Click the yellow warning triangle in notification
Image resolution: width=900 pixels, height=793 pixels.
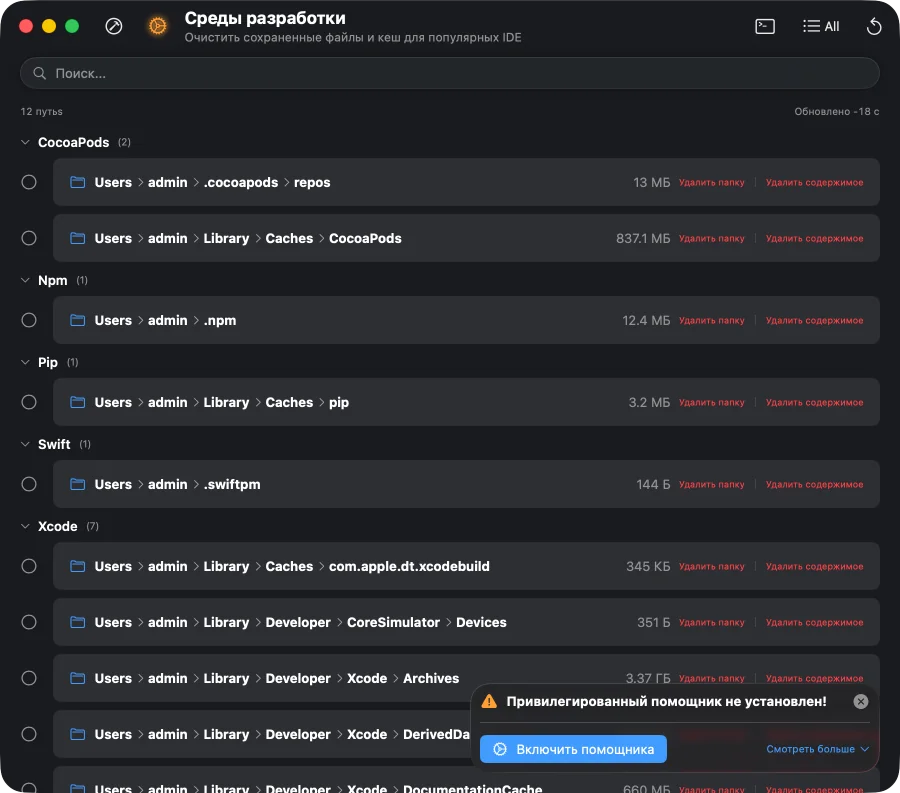[489, 701]
